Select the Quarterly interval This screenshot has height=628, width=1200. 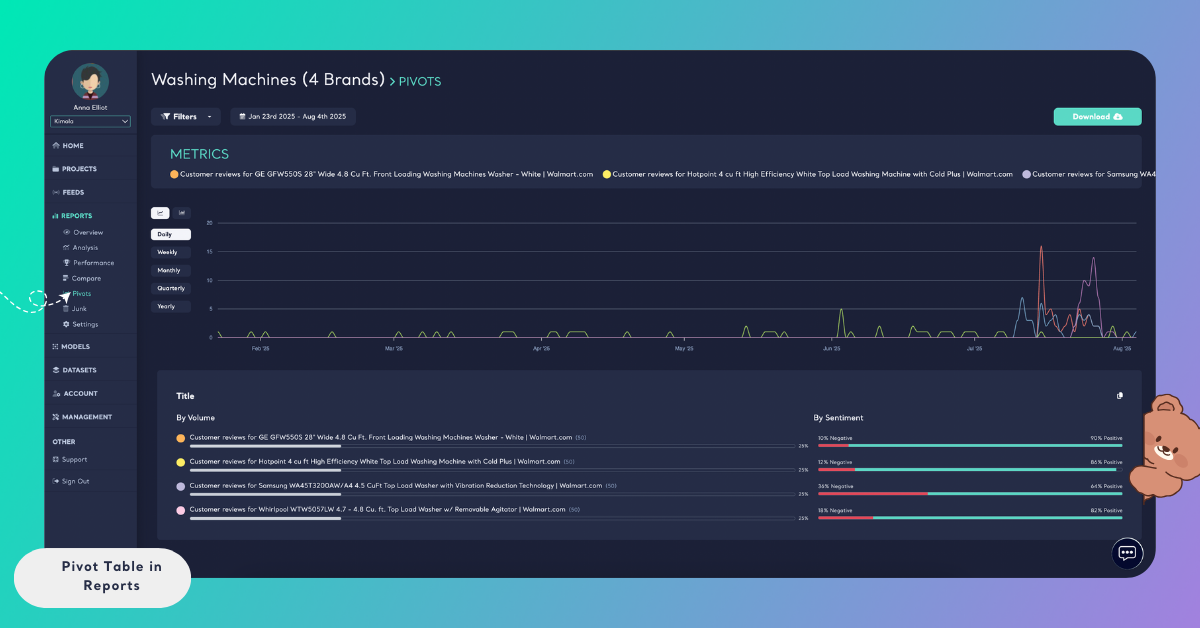coord(171,288)
